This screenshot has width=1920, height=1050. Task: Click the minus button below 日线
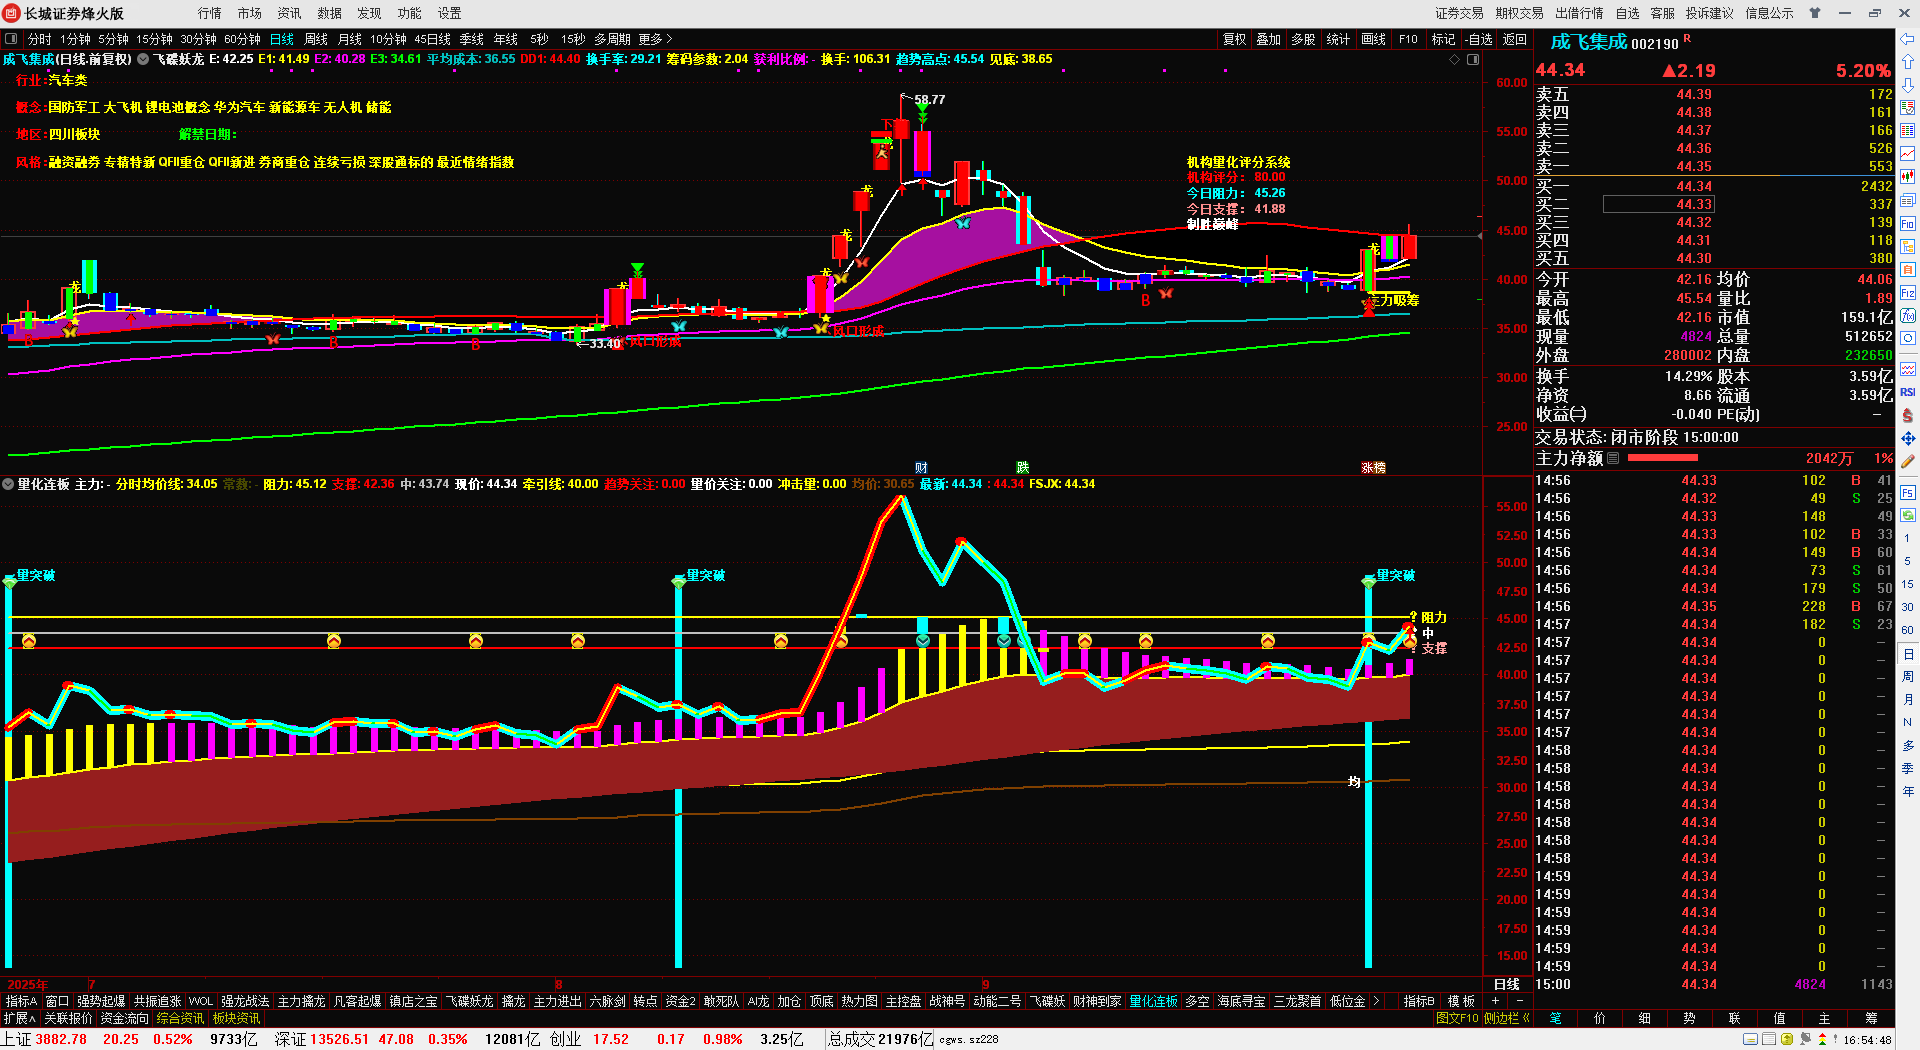point(1519,1001)
